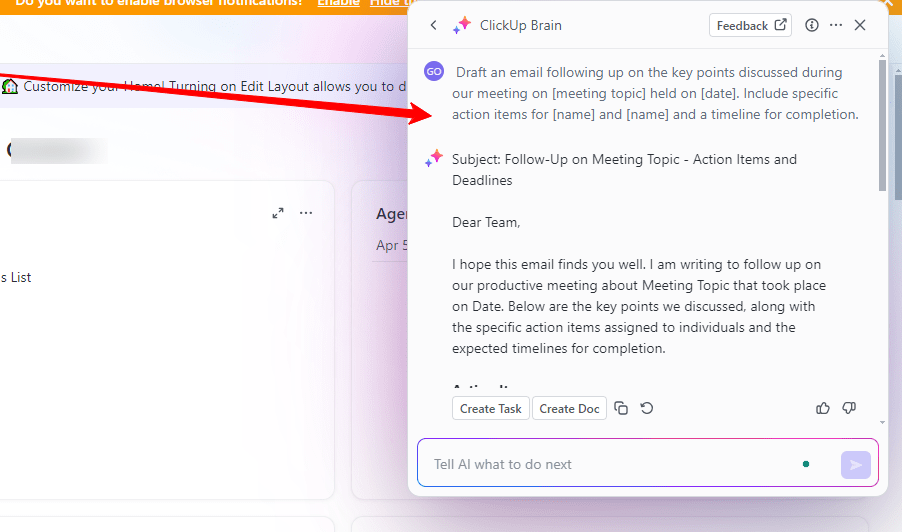Screen dimensions: 902x532
Task: Expand the left home card to fullscreen
Action: (x=278, y=213)
